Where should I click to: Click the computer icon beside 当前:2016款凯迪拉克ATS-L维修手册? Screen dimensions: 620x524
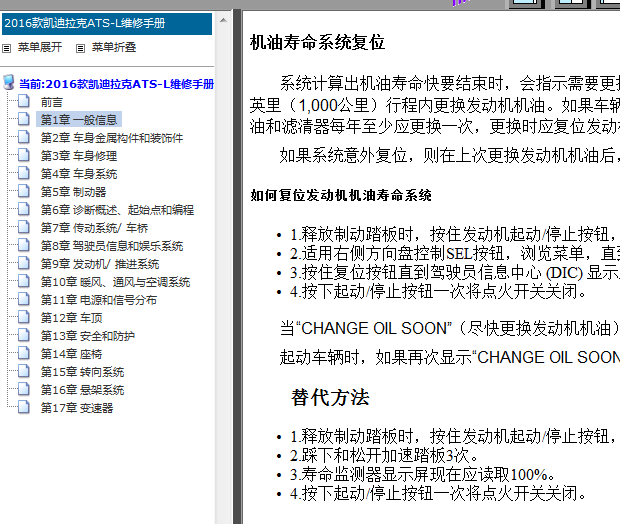[9, 82]
